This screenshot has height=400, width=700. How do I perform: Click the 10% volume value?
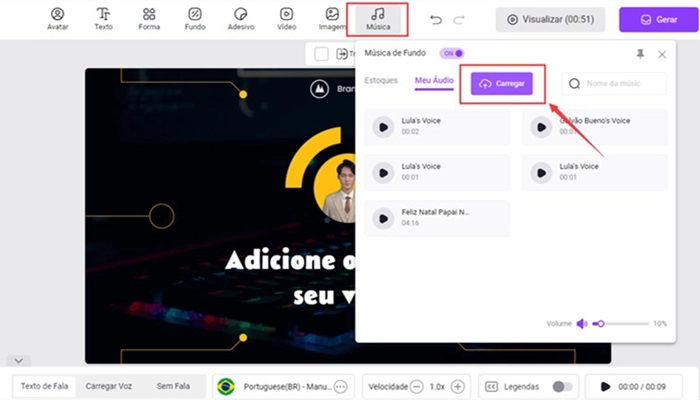click(660, 324)
